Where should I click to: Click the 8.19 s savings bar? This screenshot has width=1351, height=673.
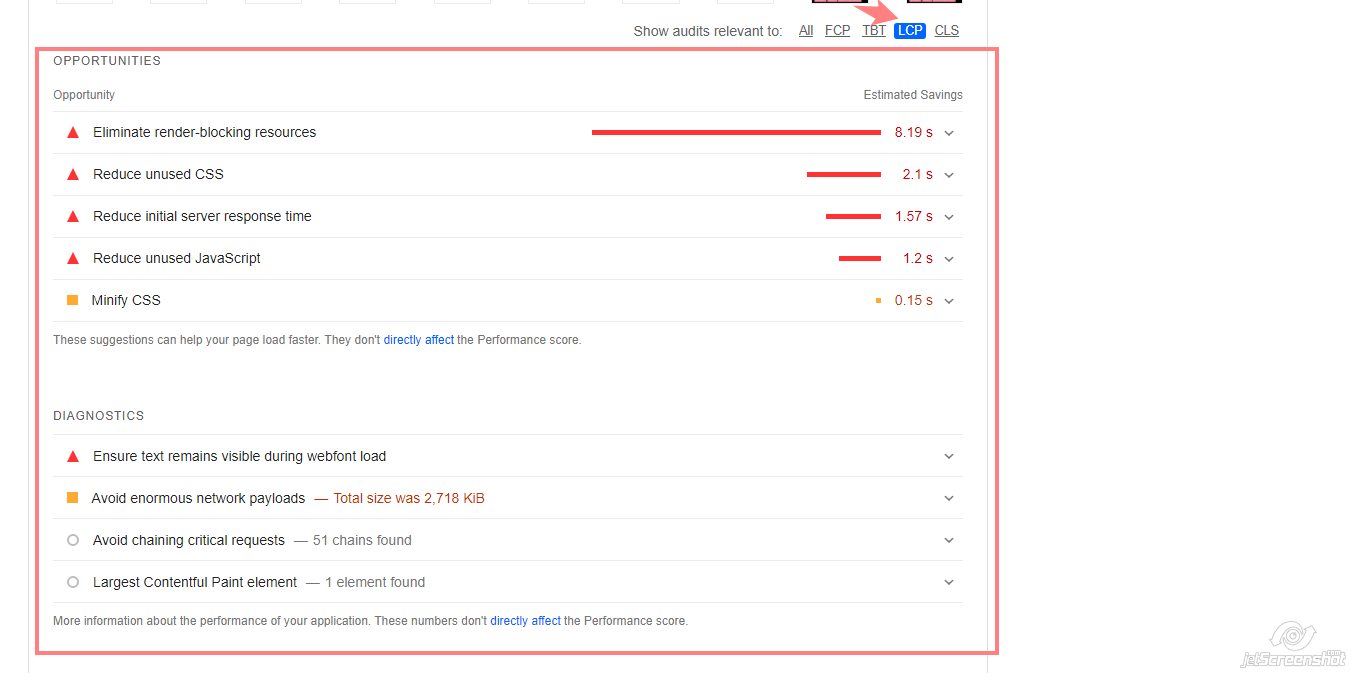pyautogui.click(x=736, y=132)
